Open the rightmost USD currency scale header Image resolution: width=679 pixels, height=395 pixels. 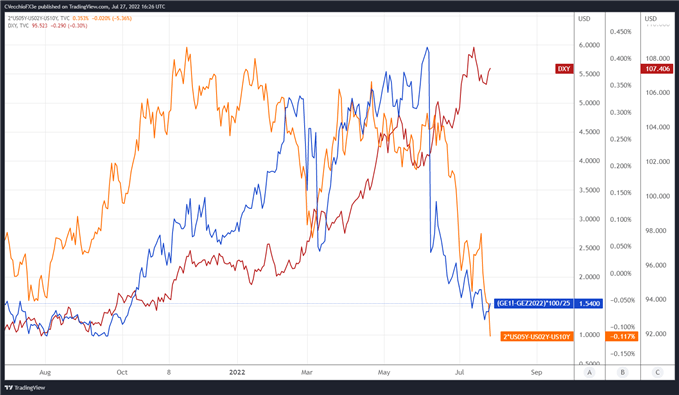pos(651,19)
